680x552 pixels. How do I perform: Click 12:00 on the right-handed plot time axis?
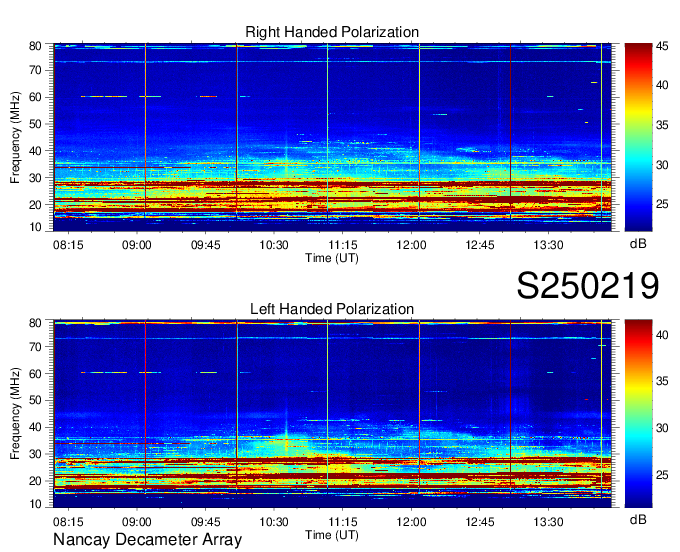coord(411,245)
